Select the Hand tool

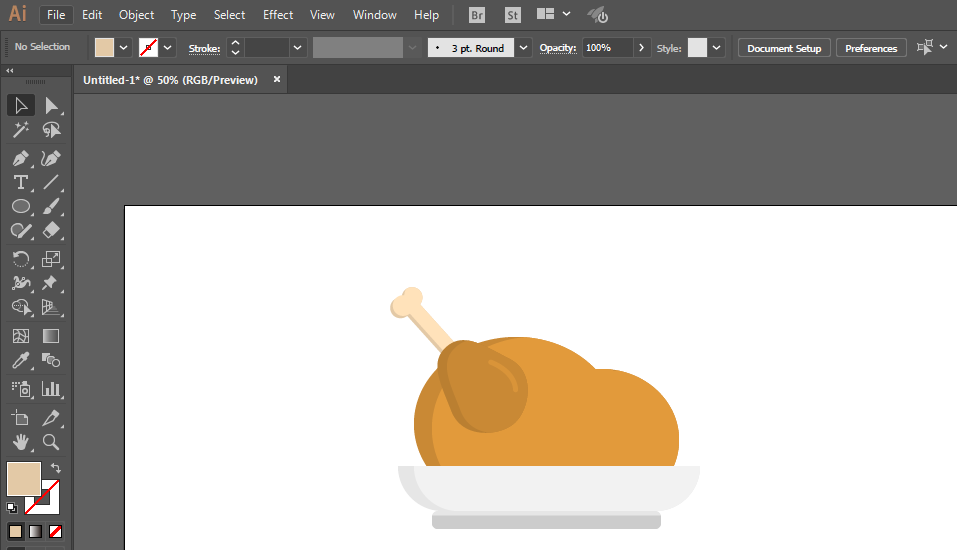pos(20,442)
